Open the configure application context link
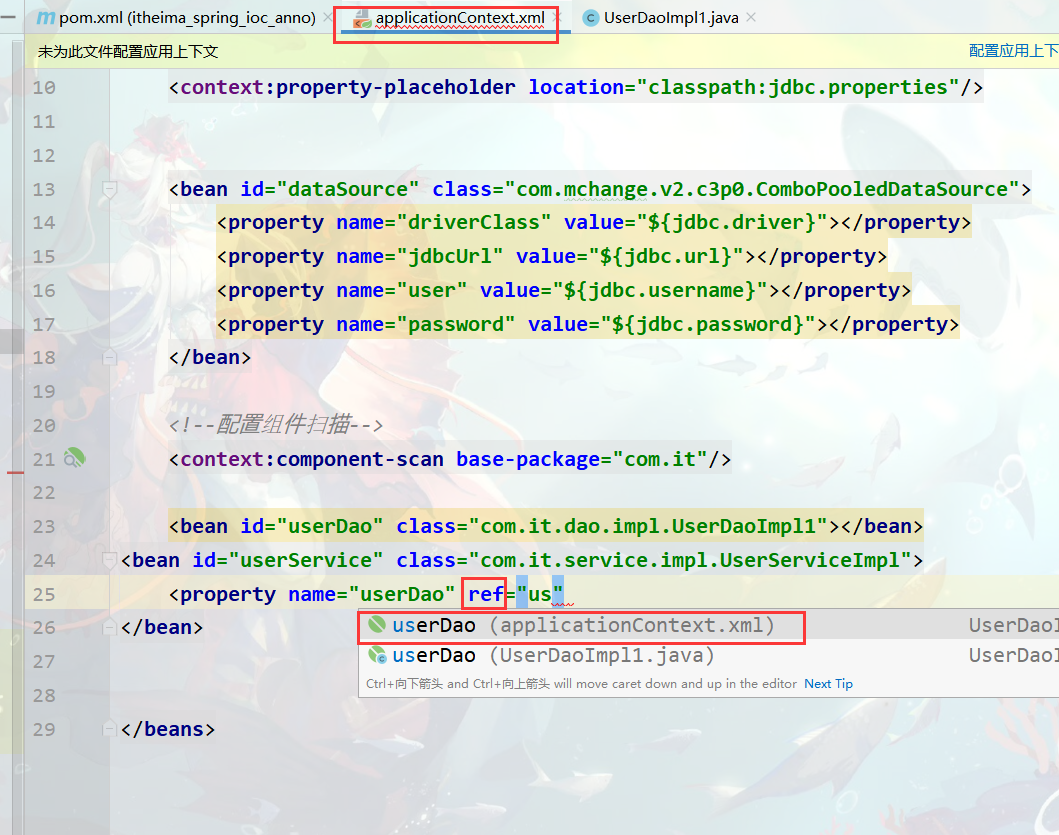Image resolution: width=1059 pixels, height=835 pixels. [x=1013, y=51]
